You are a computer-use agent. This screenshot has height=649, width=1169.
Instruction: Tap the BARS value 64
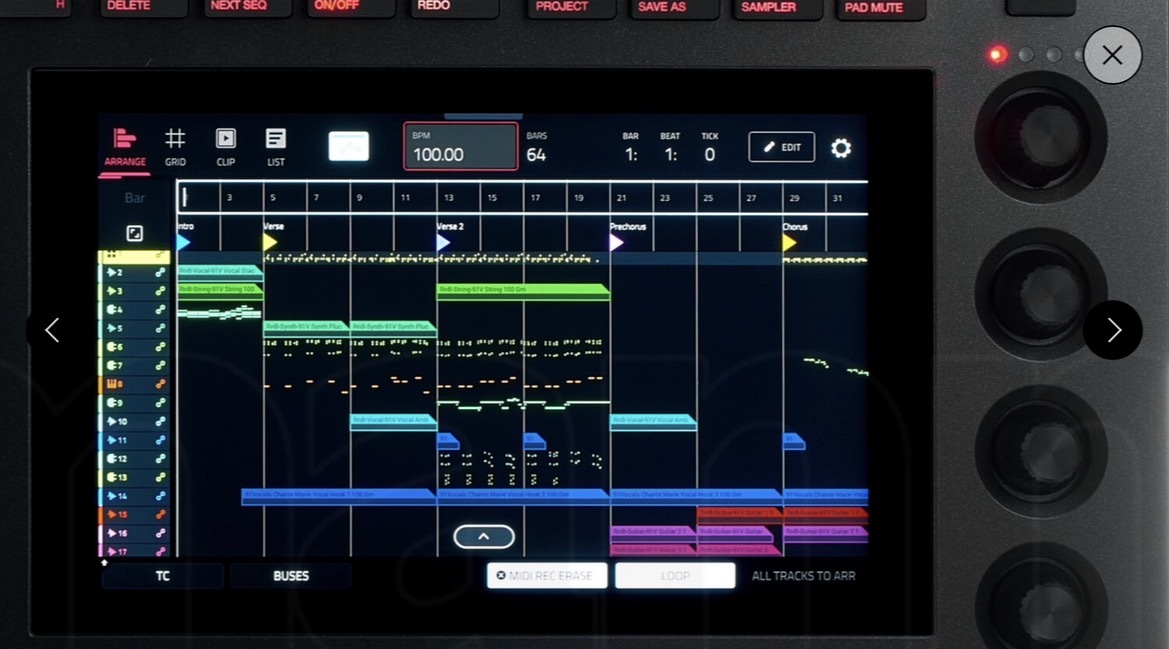coord(536,155)
